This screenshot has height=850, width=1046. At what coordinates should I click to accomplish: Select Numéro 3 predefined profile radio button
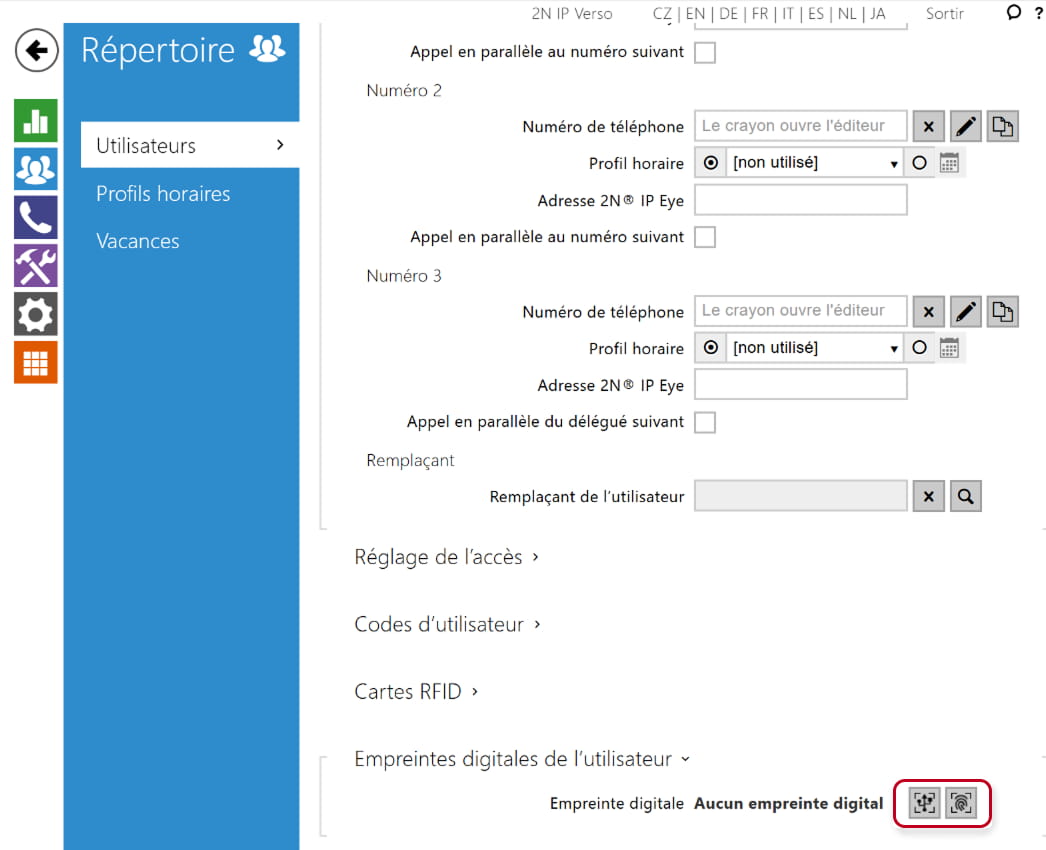click(x=711, y=348)
